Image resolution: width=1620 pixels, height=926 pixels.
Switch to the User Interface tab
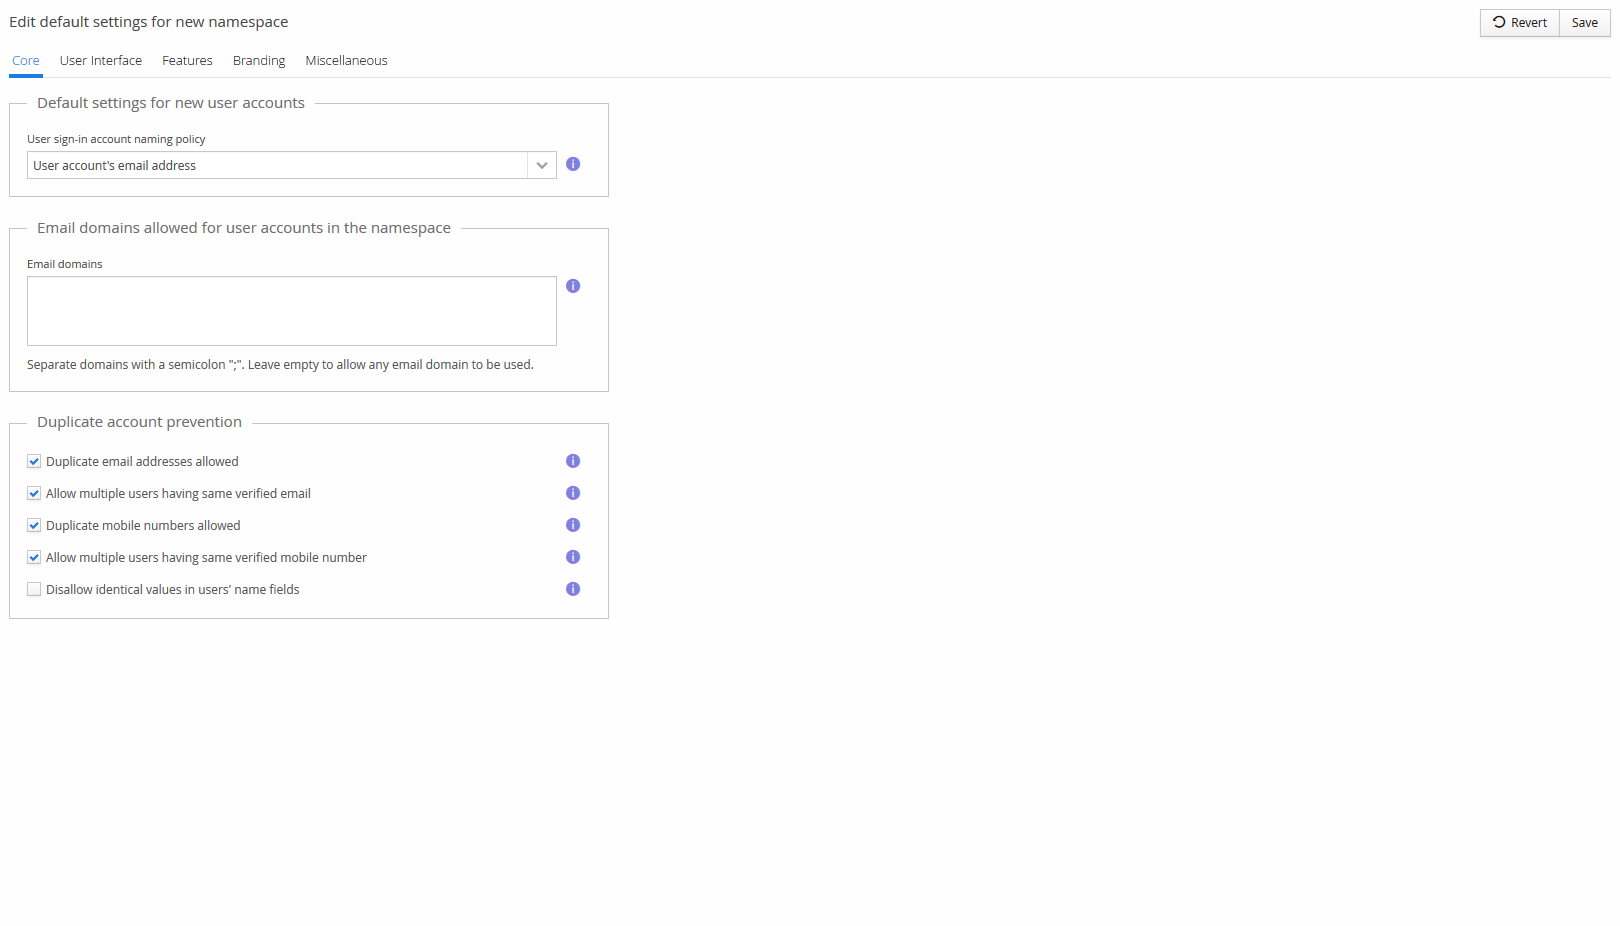pos(101,61)
